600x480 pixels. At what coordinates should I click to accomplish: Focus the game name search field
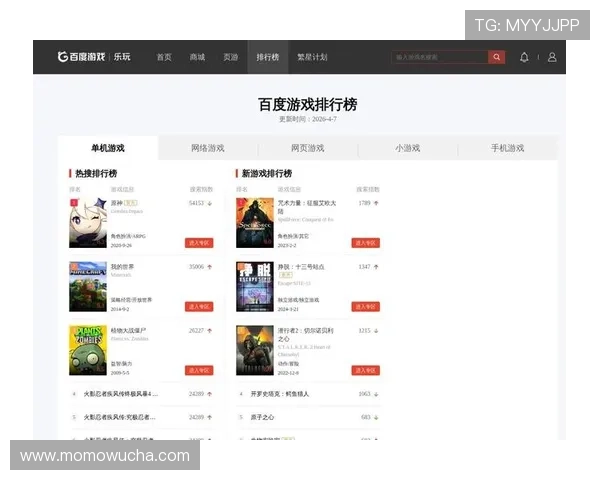click(440, 57)
